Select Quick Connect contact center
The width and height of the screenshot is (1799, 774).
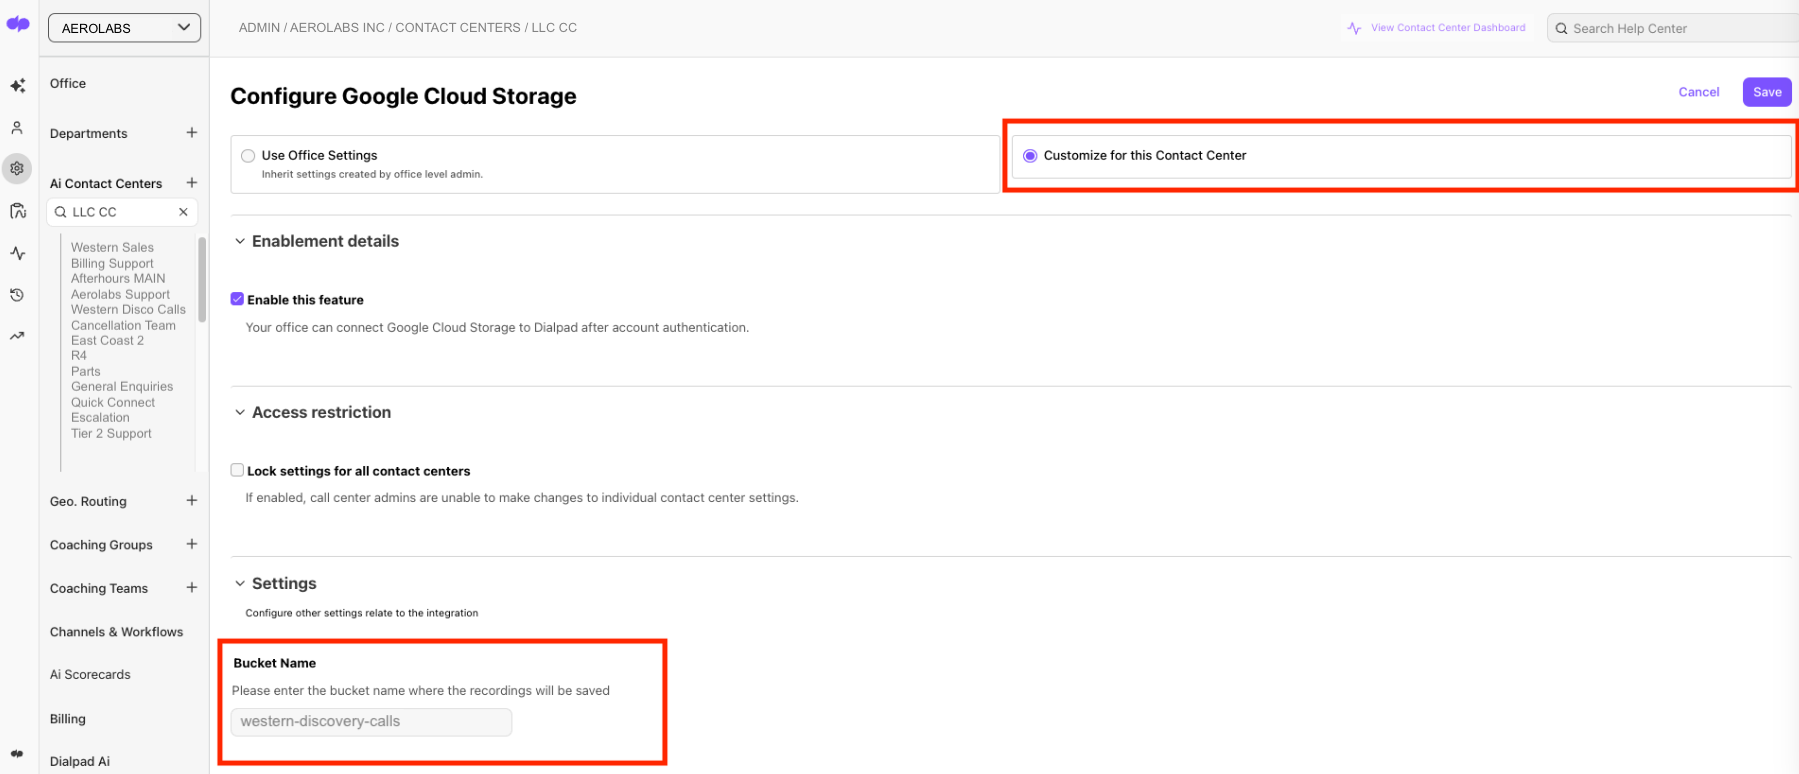[113, 402]
